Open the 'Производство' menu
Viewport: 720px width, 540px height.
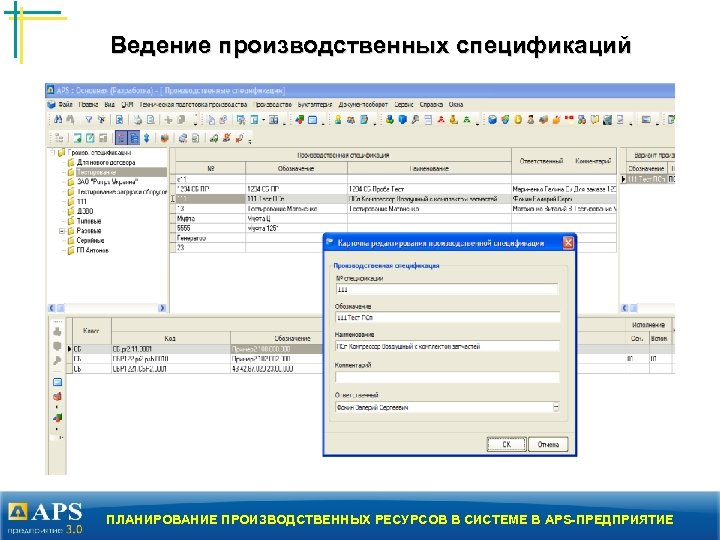tap(273, 104)
